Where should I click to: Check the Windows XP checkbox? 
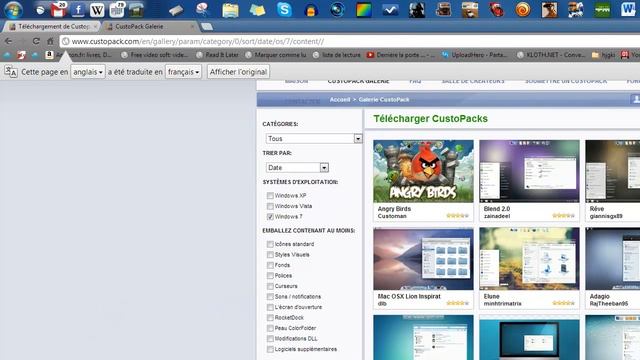[270, 196]
